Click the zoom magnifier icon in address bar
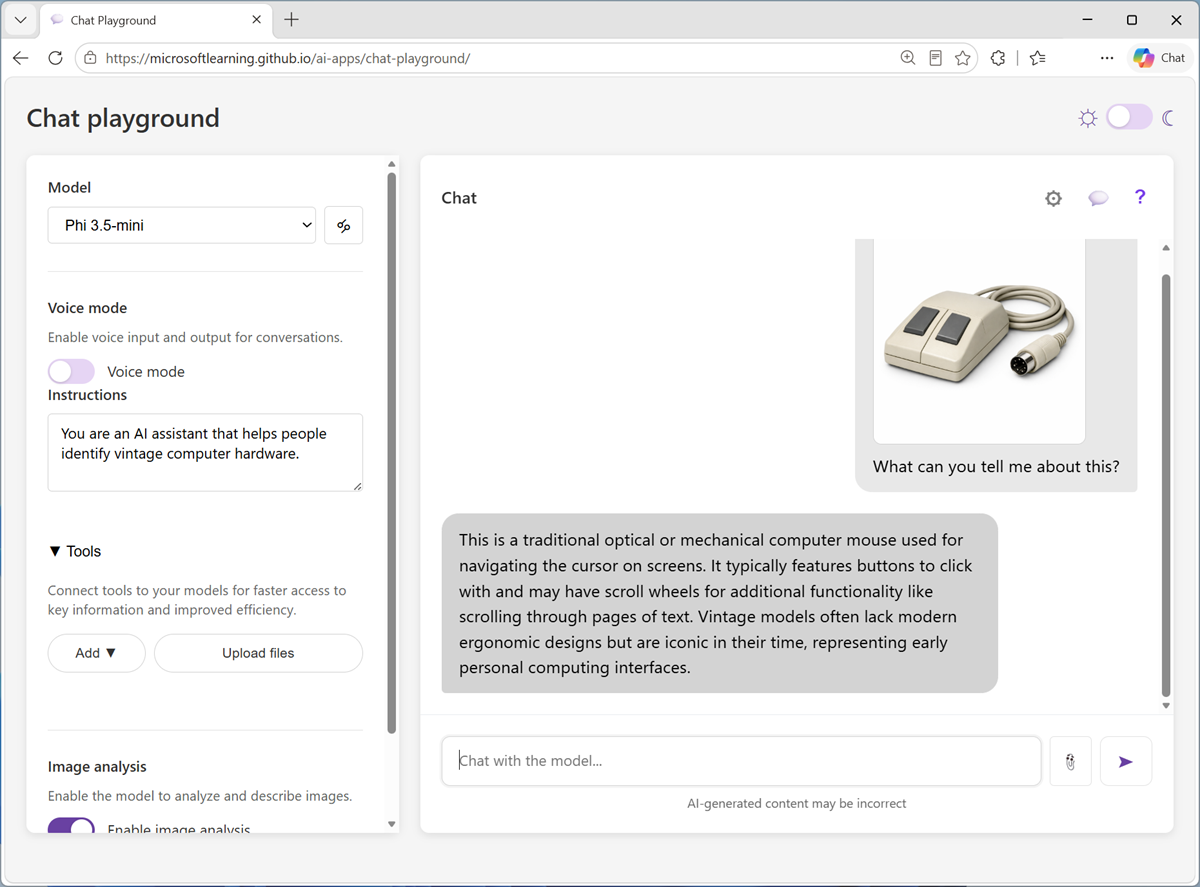 click(907, 58)
